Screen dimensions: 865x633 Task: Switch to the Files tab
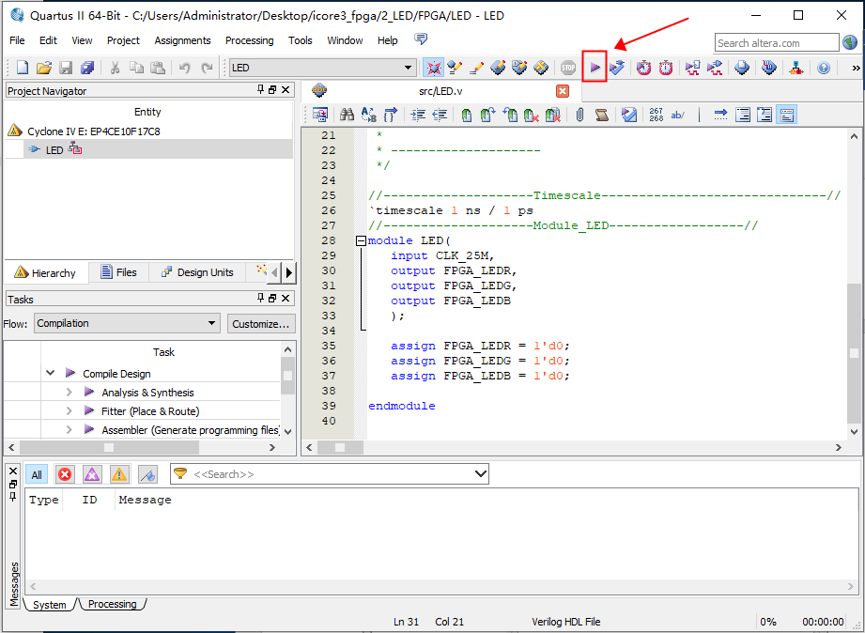117,272
